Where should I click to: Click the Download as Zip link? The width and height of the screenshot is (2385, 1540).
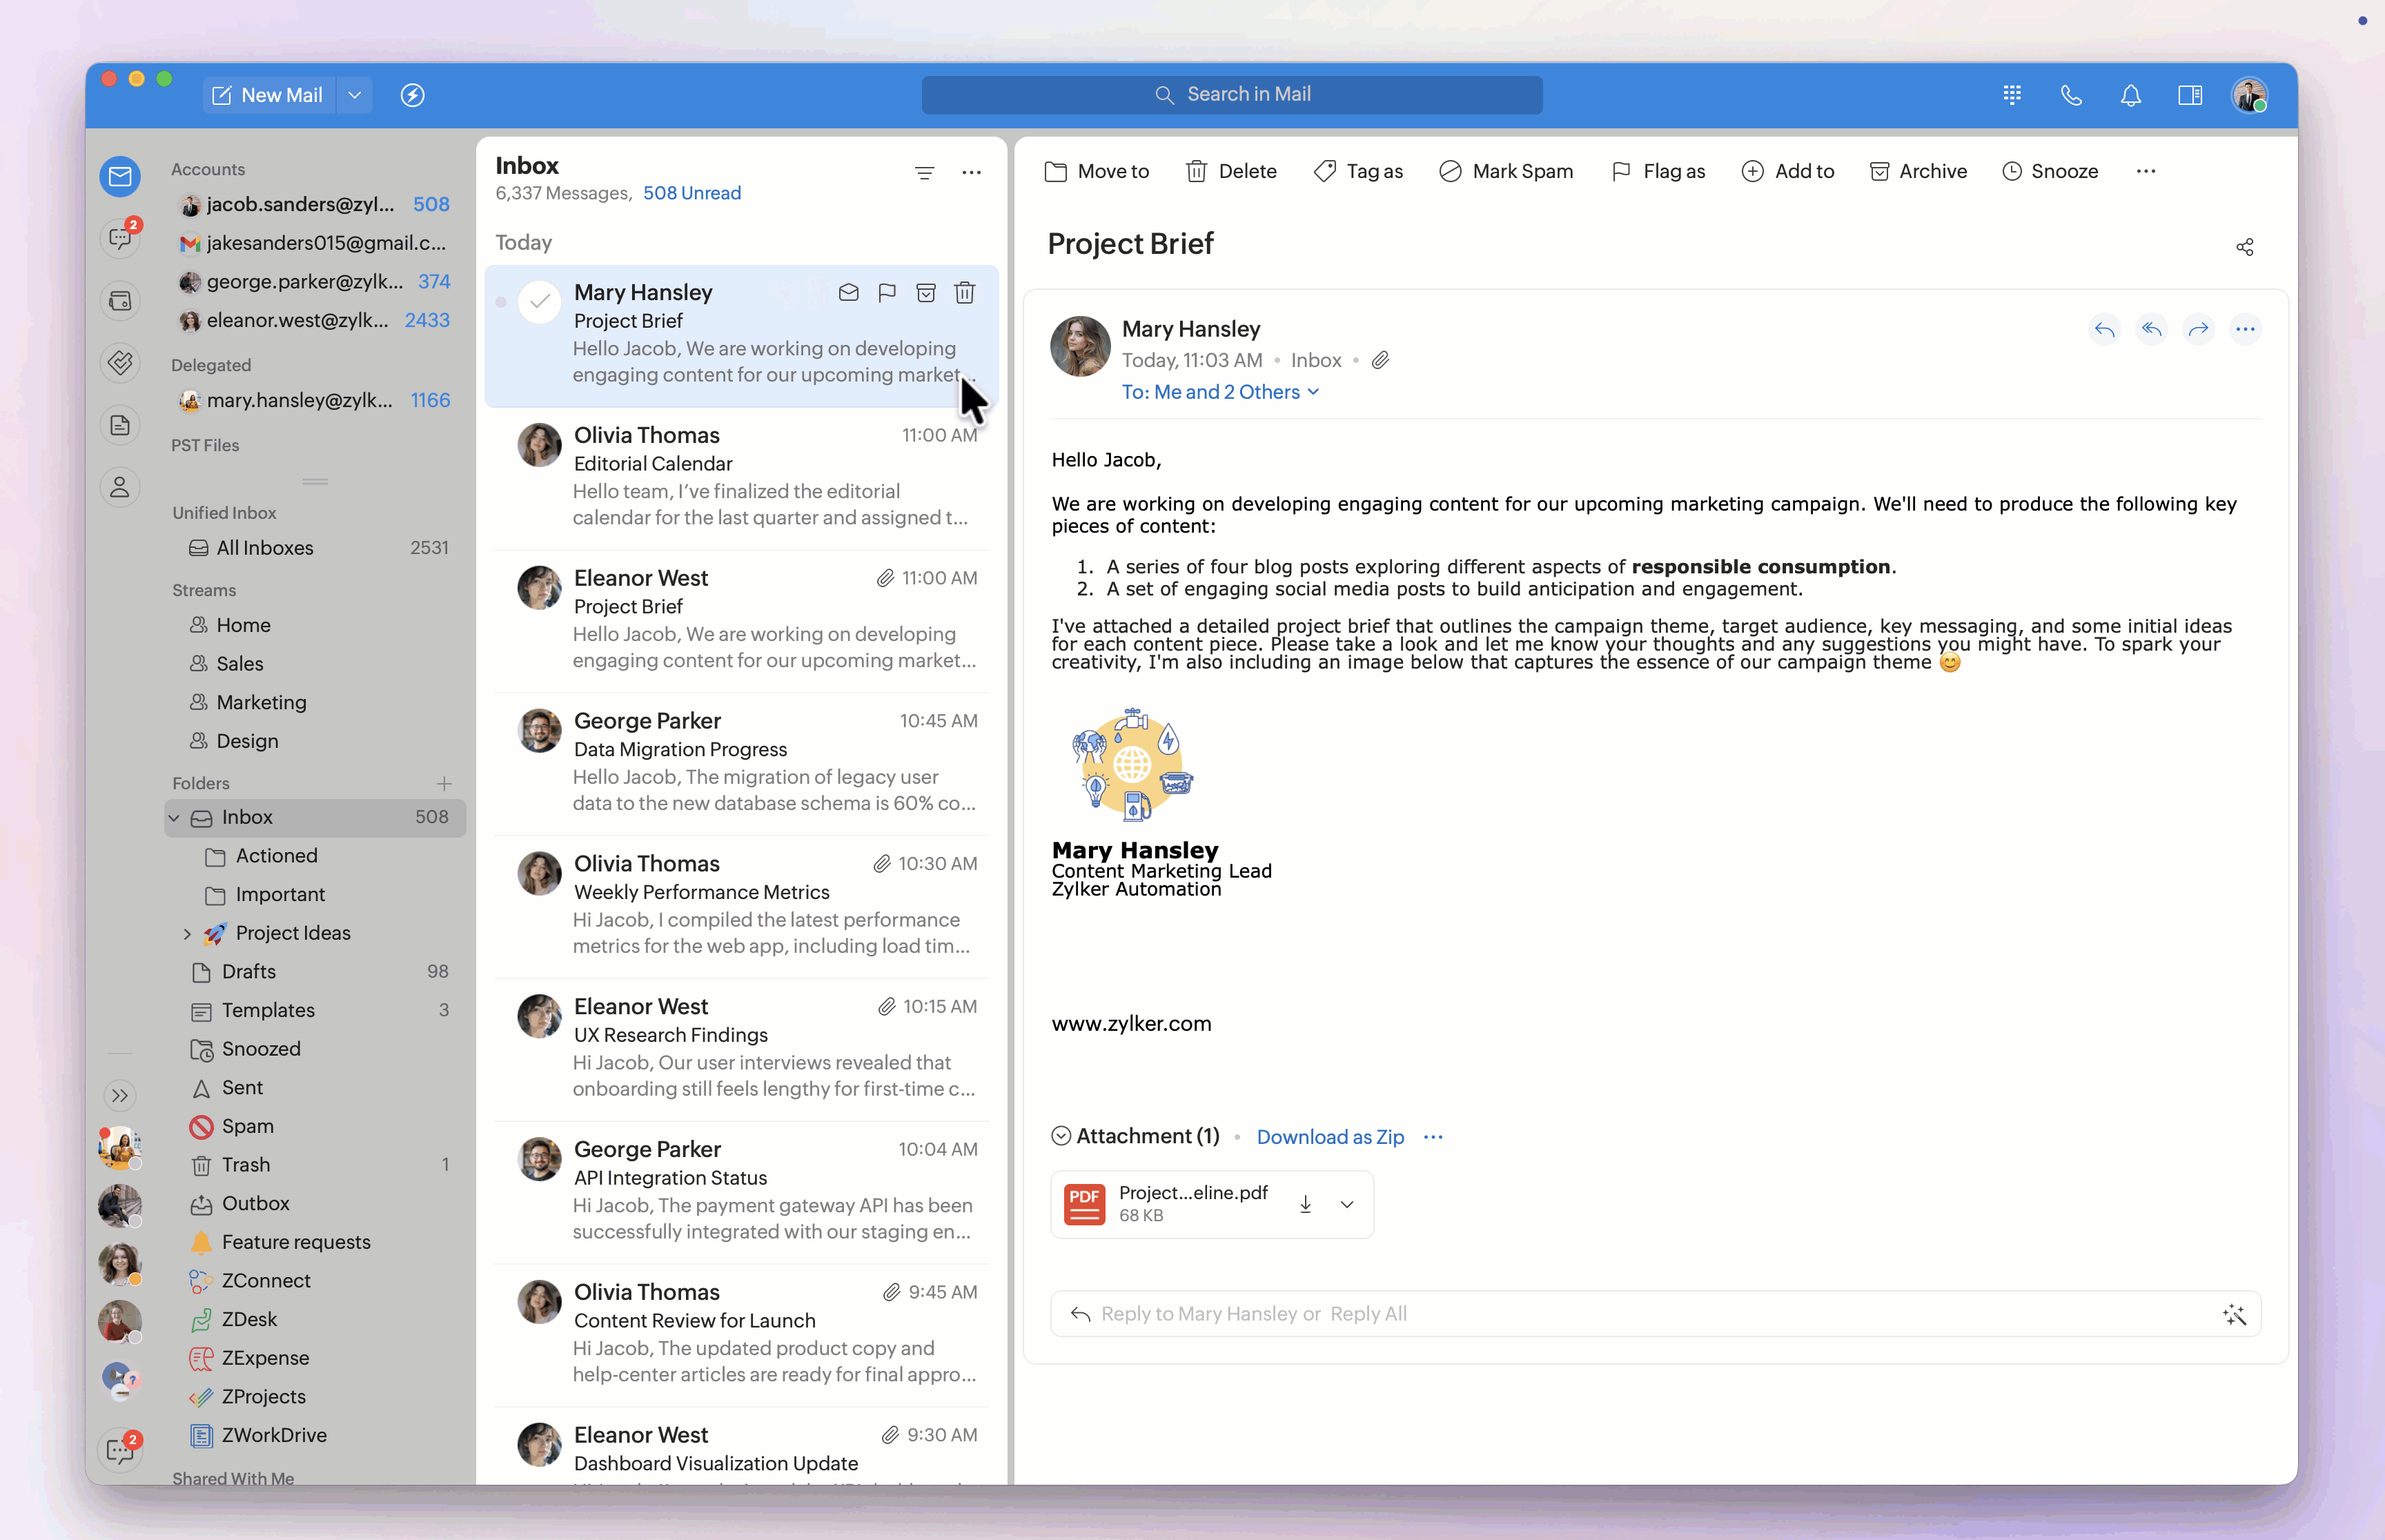click(x=1330, y=1137)
